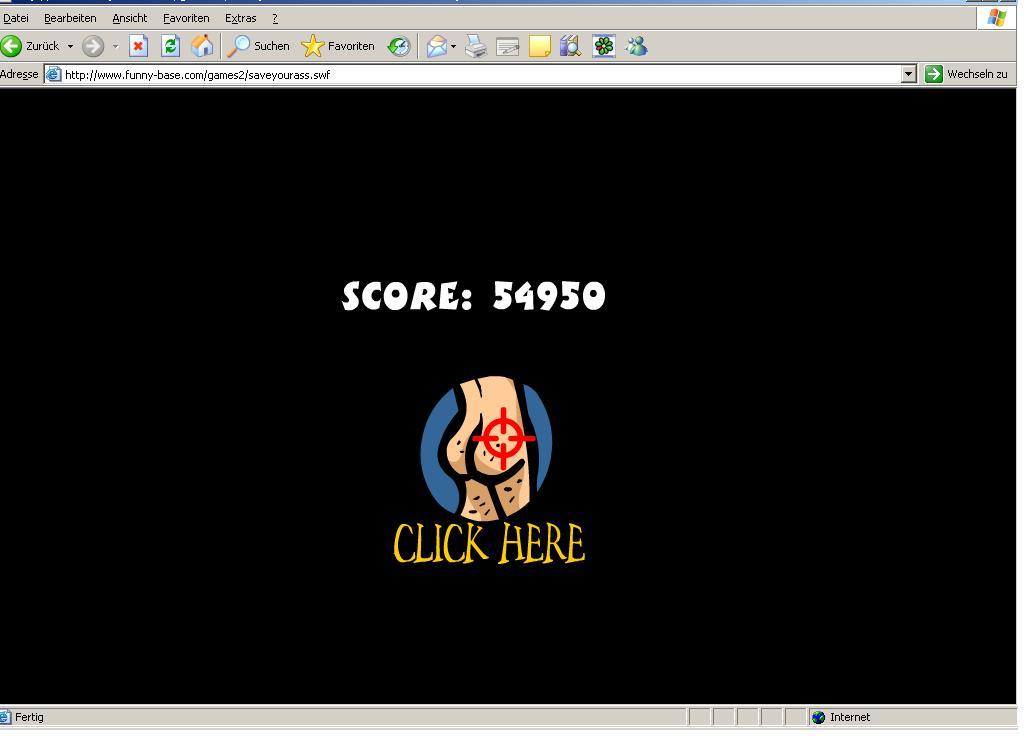Click the Mail envelope icon
The image size is (1024, 744).
click(436, 46)
